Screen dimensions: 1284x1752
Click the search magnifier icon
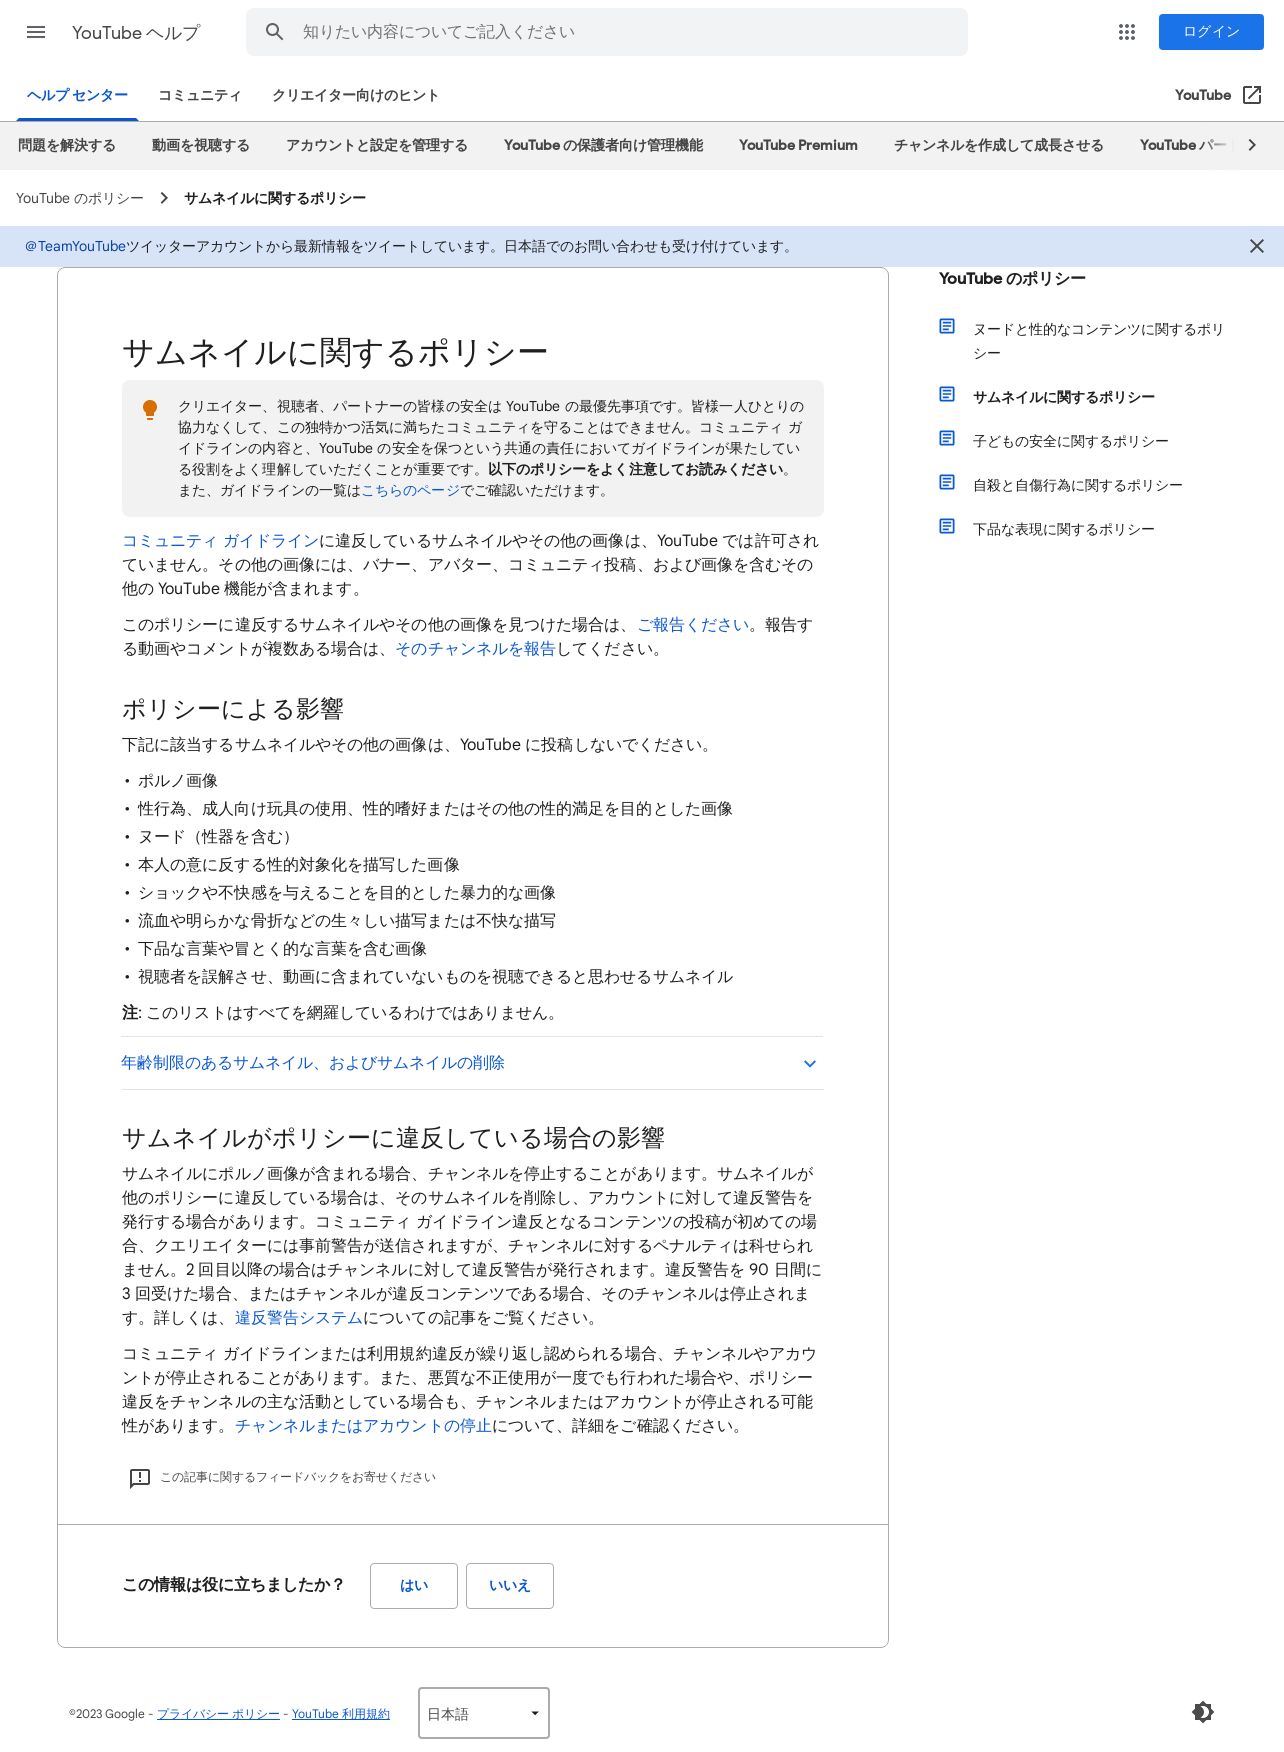click(274, 32)
